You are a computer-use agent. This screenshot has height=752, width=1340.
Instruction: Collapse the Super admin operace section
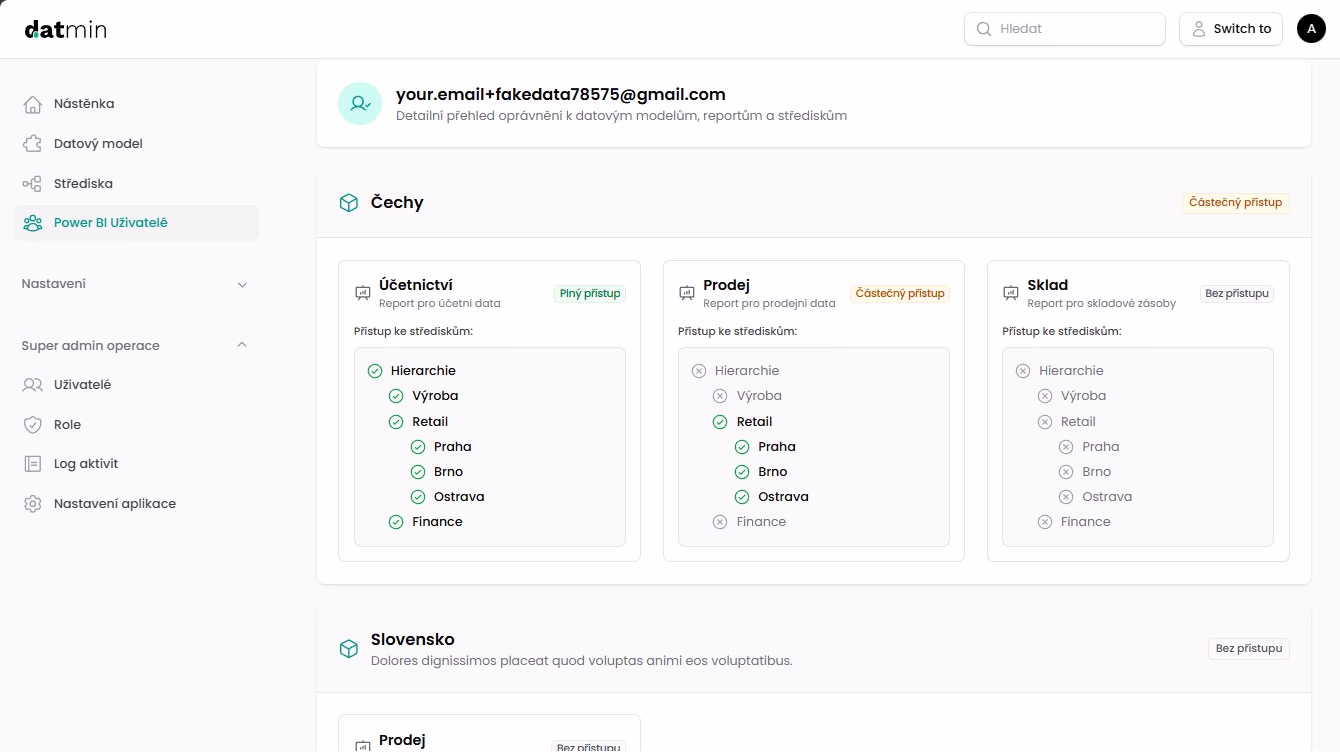pyautogui.click(x=242, y=345)
